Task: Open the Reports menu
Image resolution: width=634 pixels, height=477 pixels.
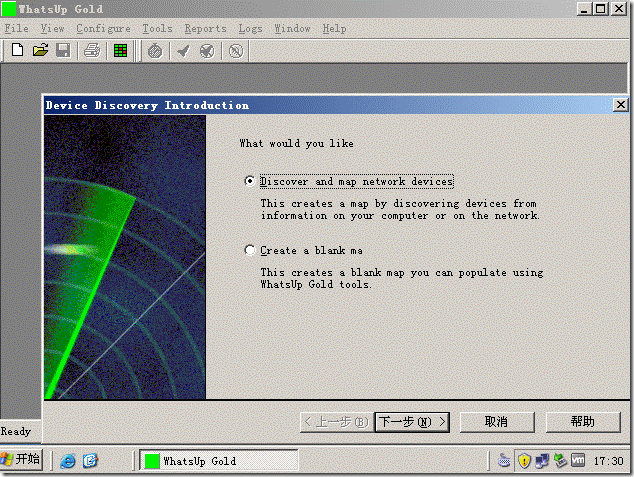Action: coord(205,29)
